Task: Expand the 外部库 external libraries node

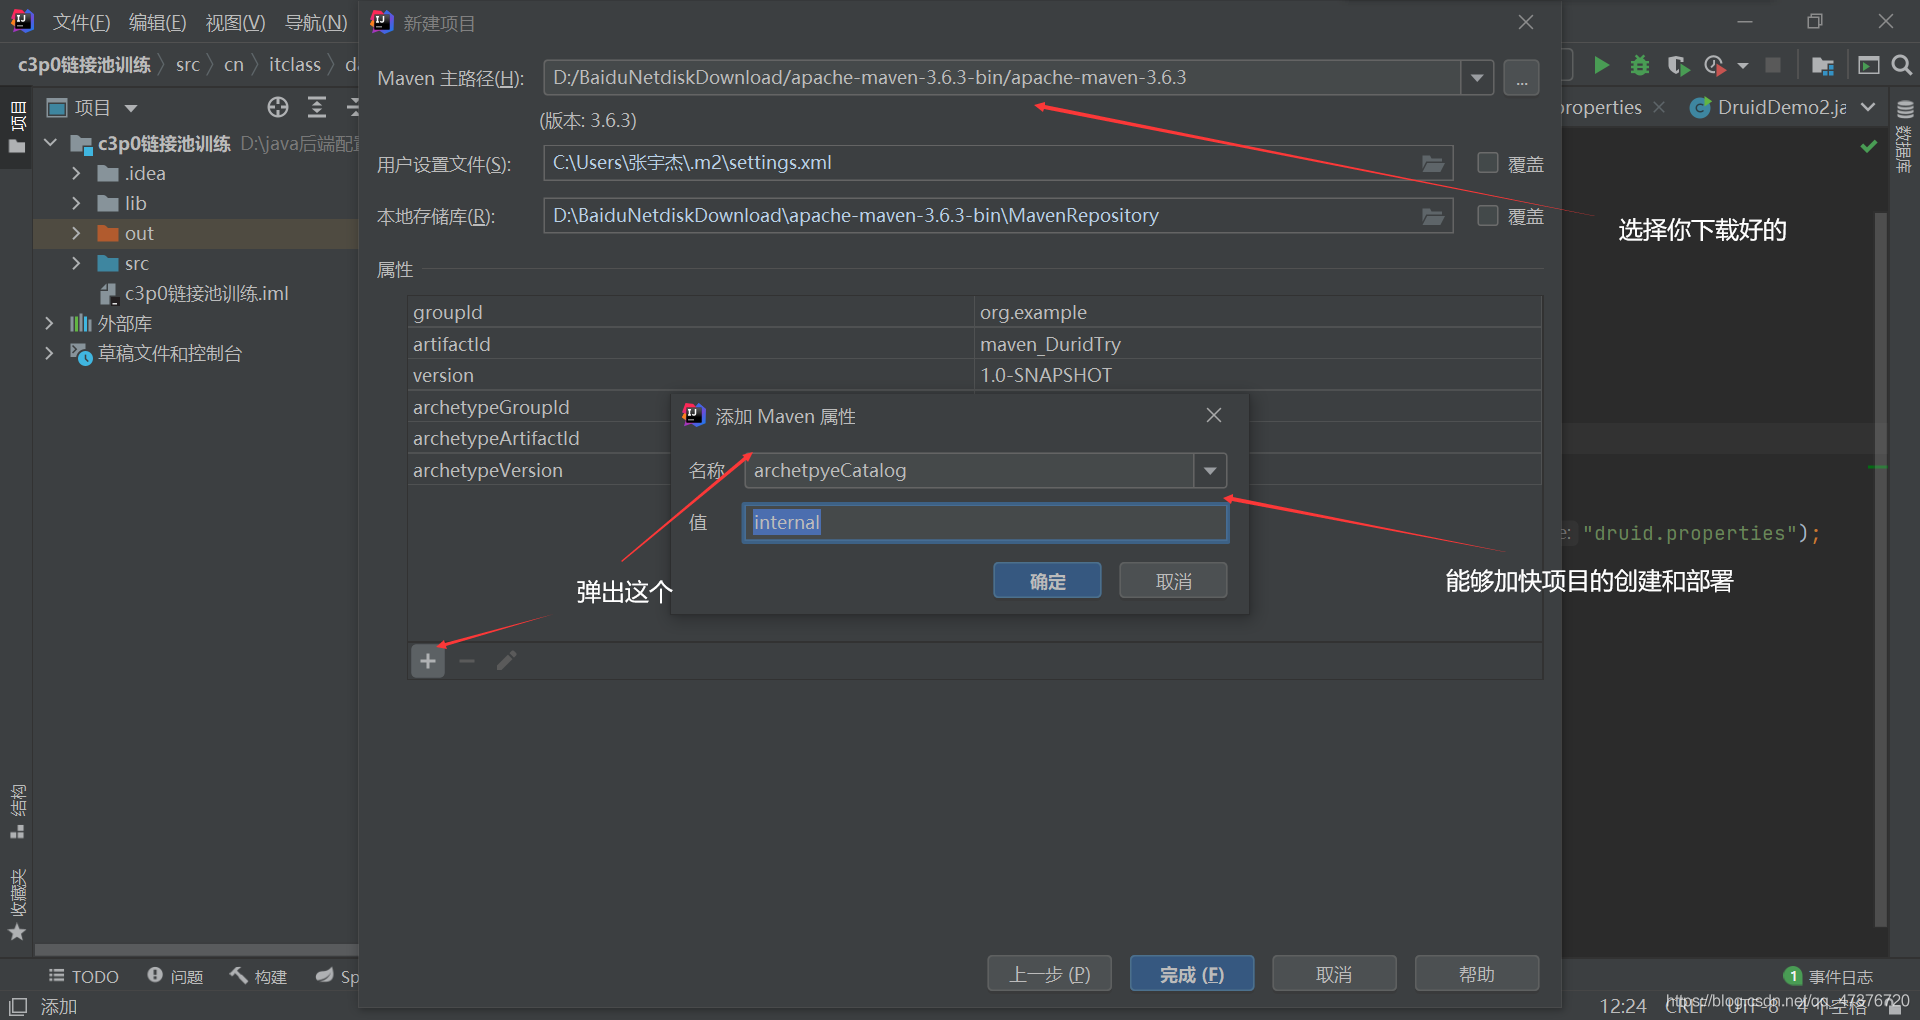Action: point(50,323)
